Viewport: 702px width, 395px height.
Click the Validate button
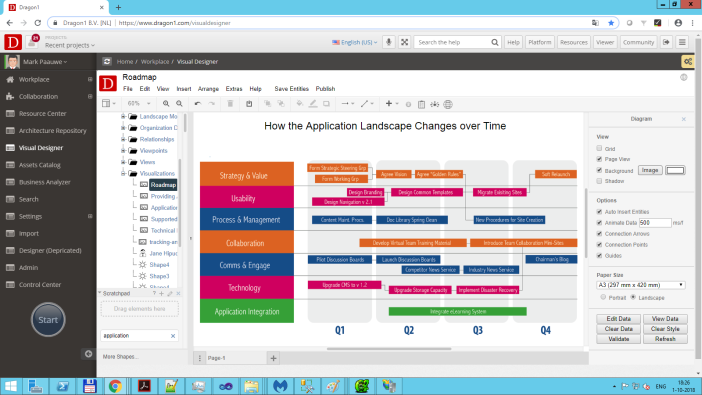pyautogui.click(x=618, y=339)
